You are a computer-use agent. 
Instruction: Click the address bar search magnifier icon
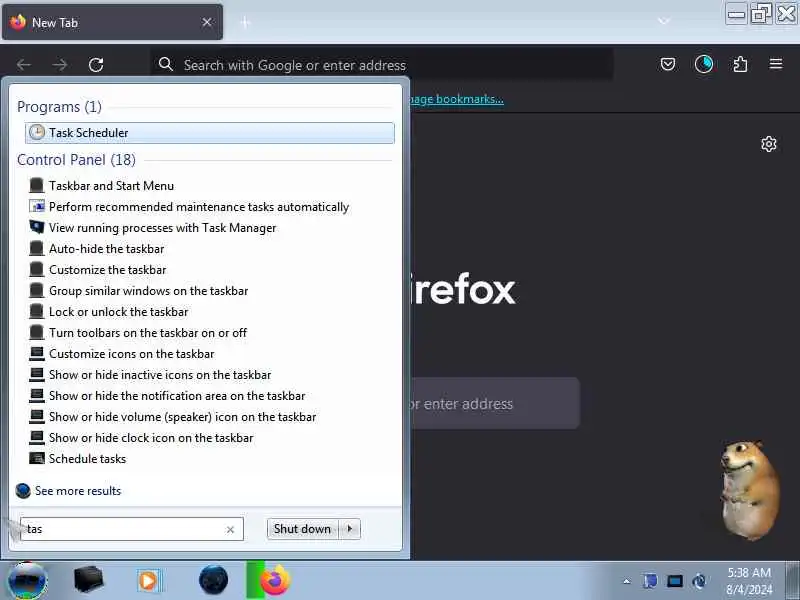tap(166, 64)
